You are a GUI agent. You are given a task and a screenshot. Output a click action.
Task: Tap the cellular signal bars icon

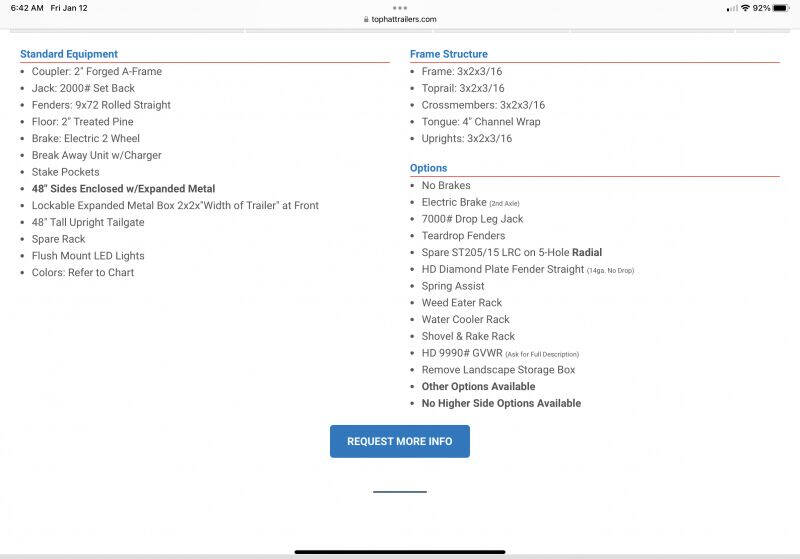(732, 8)
